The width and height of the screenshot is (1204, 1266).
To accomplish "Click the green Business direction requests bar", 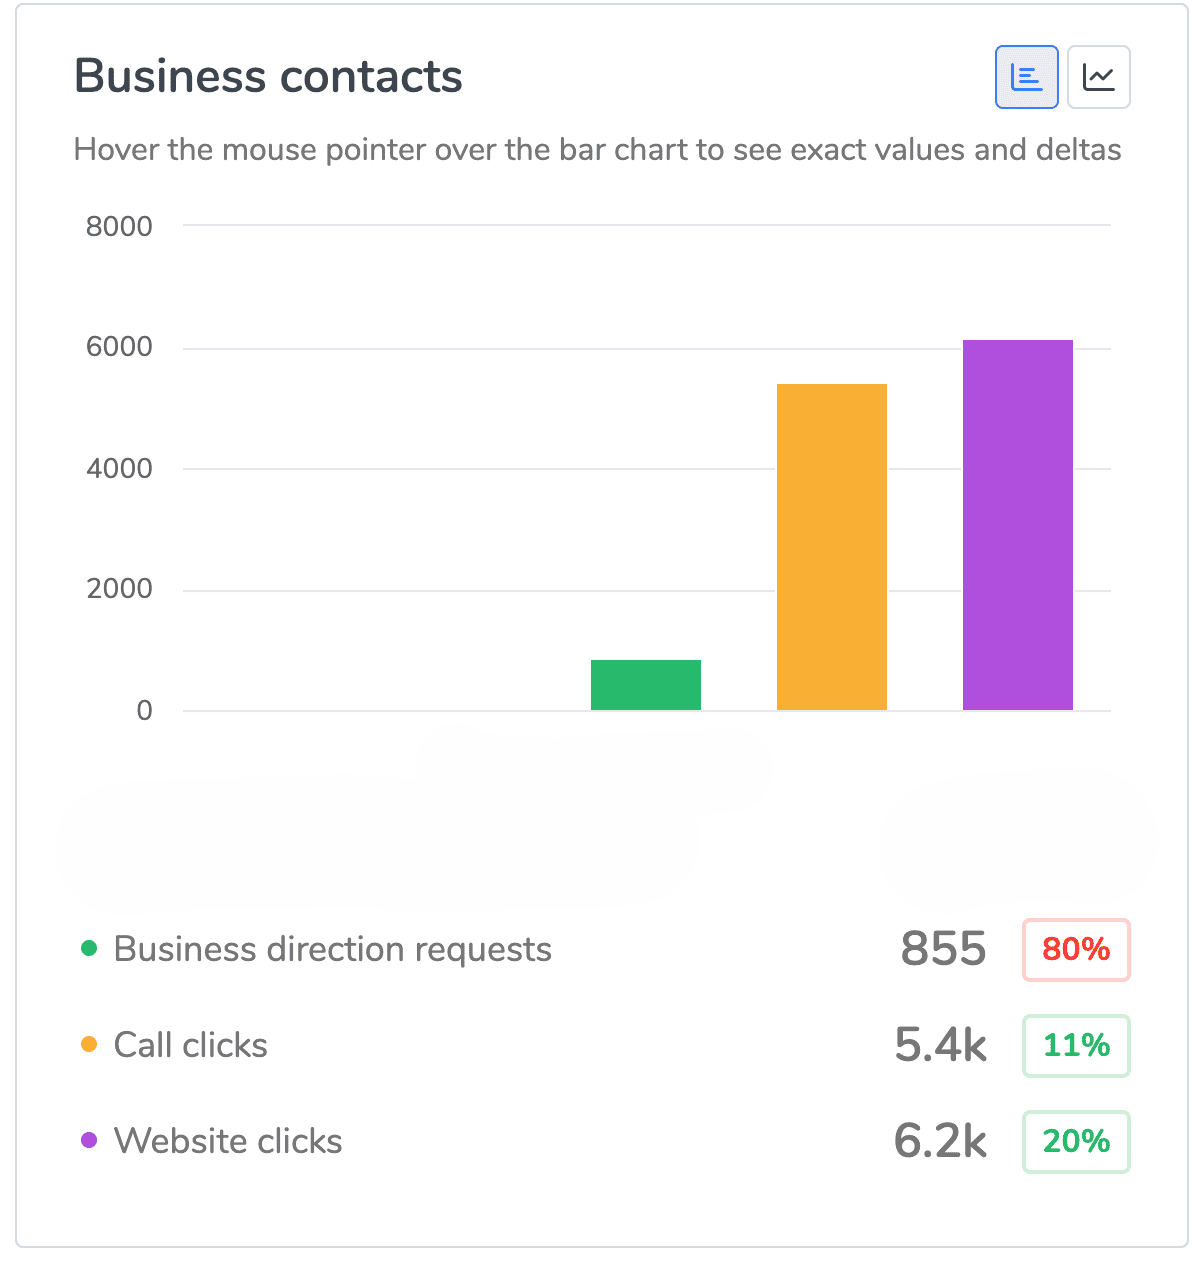I will click(645, 685).
